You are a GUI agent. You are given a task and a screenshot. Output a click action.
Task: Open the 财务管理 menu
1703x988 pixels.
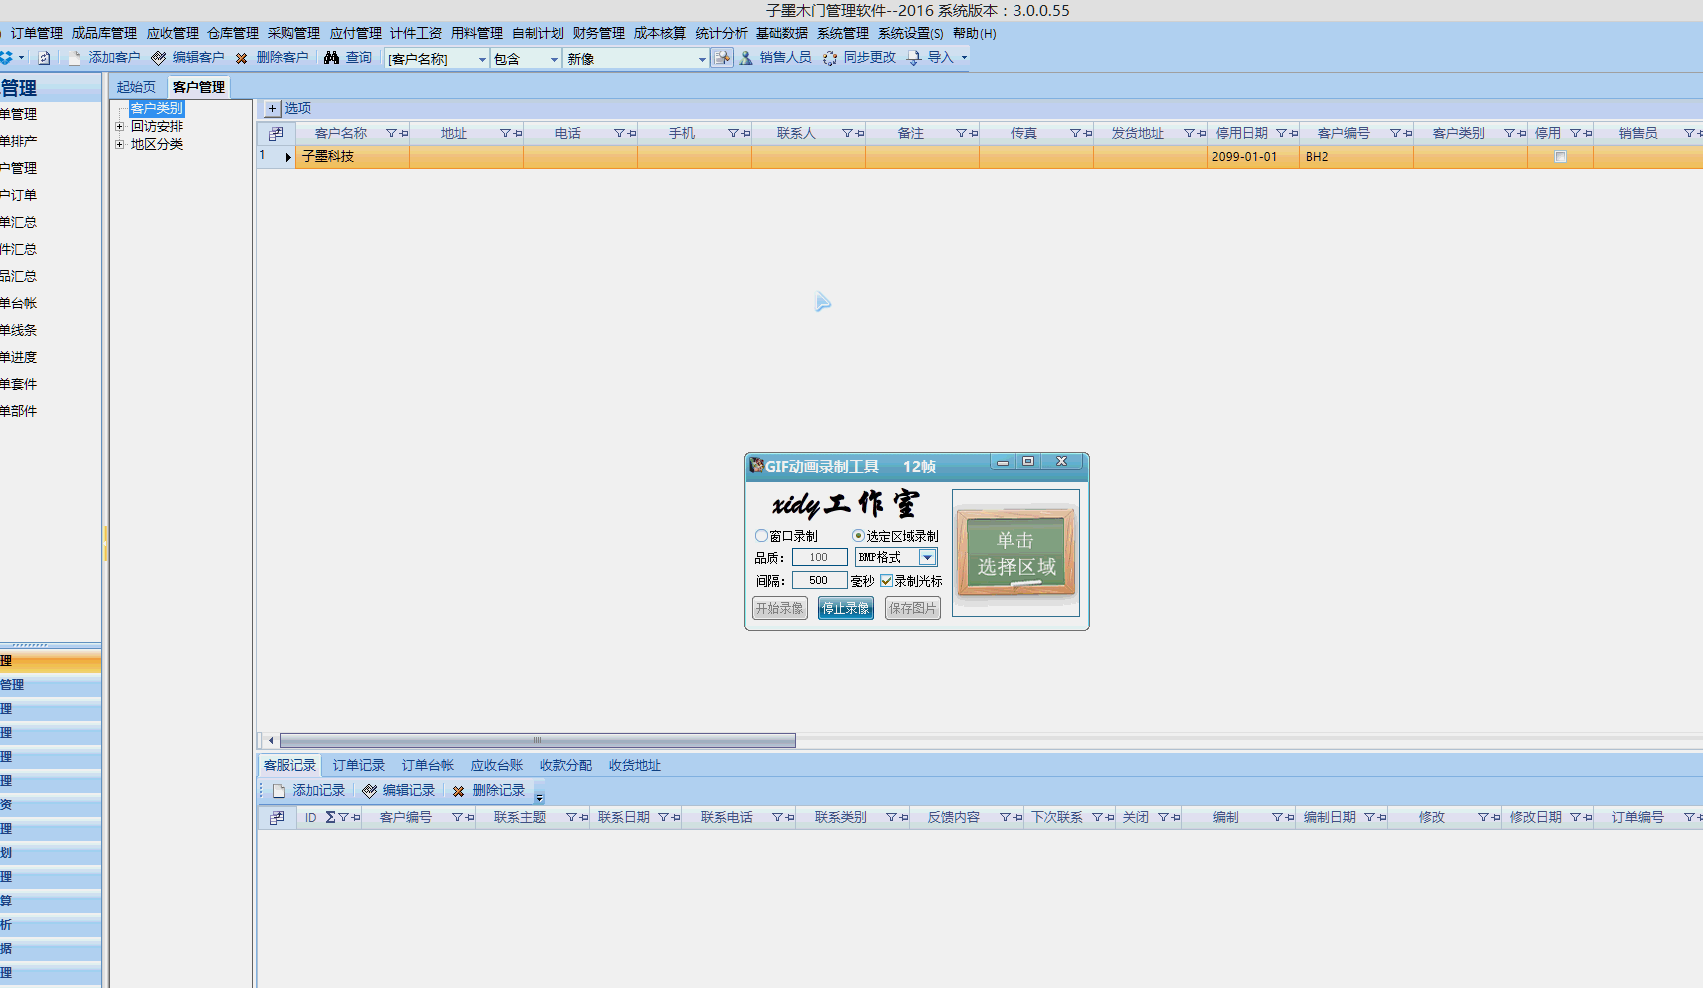(x=598, y=33)
